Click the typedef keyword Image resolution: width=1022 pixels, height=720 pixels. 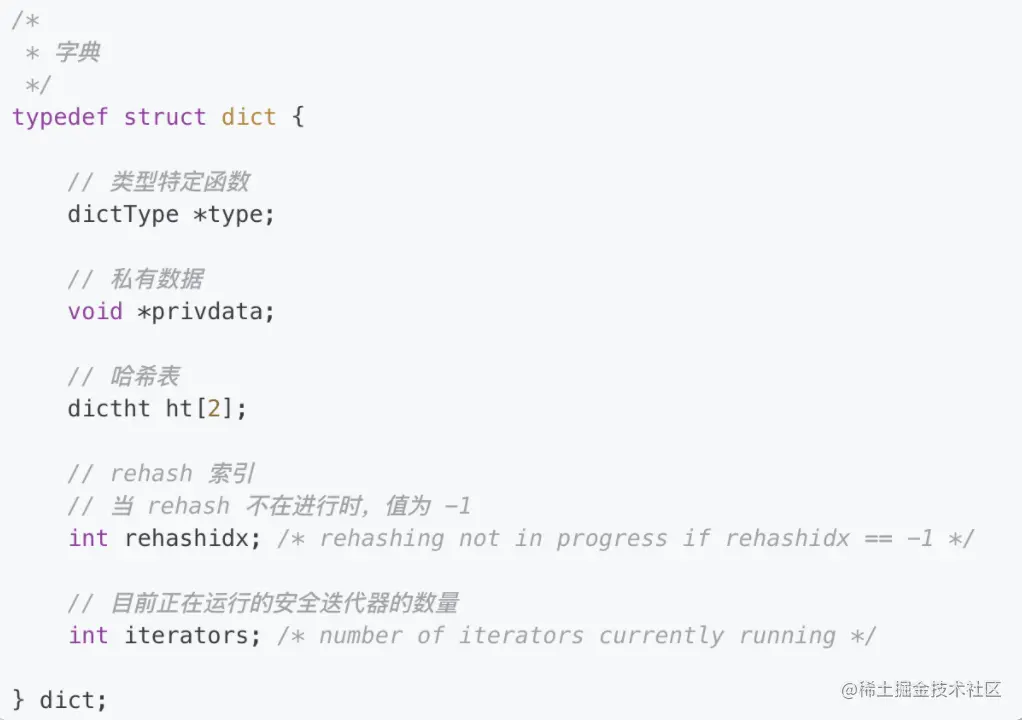[60, 117]
